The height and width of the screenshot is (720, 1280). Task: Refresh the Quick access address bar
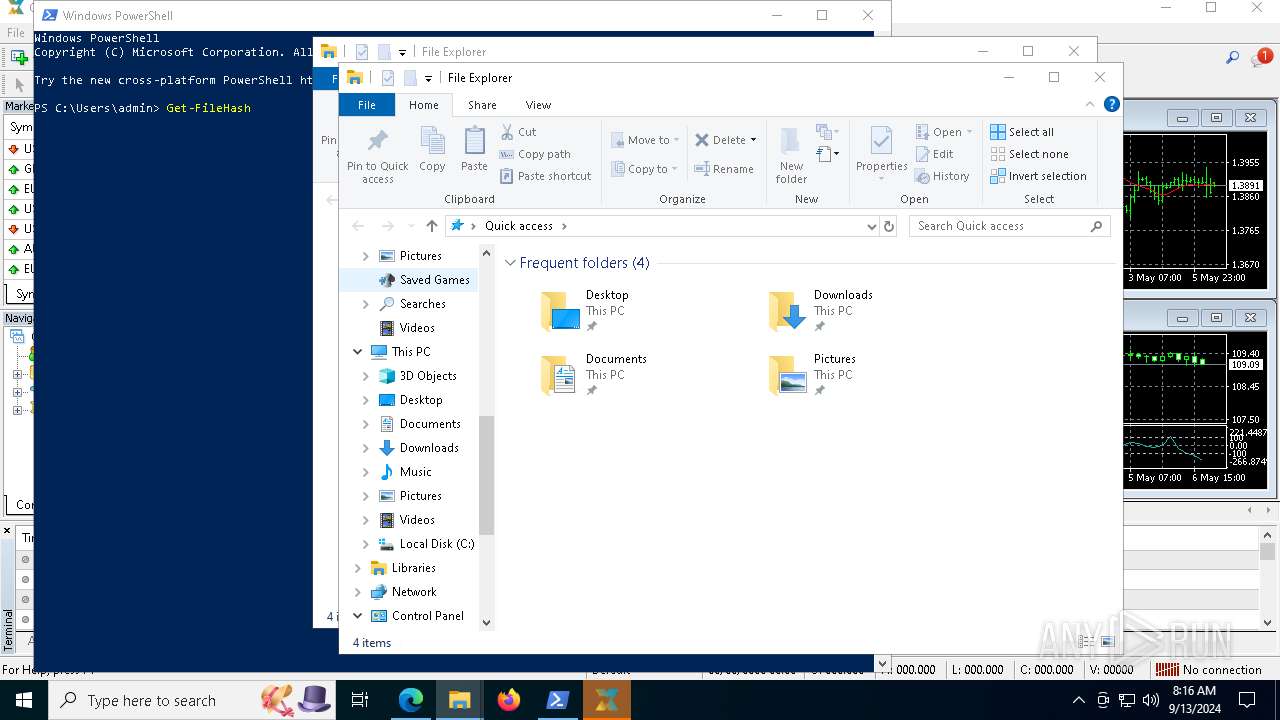click(x=888, y=226)
